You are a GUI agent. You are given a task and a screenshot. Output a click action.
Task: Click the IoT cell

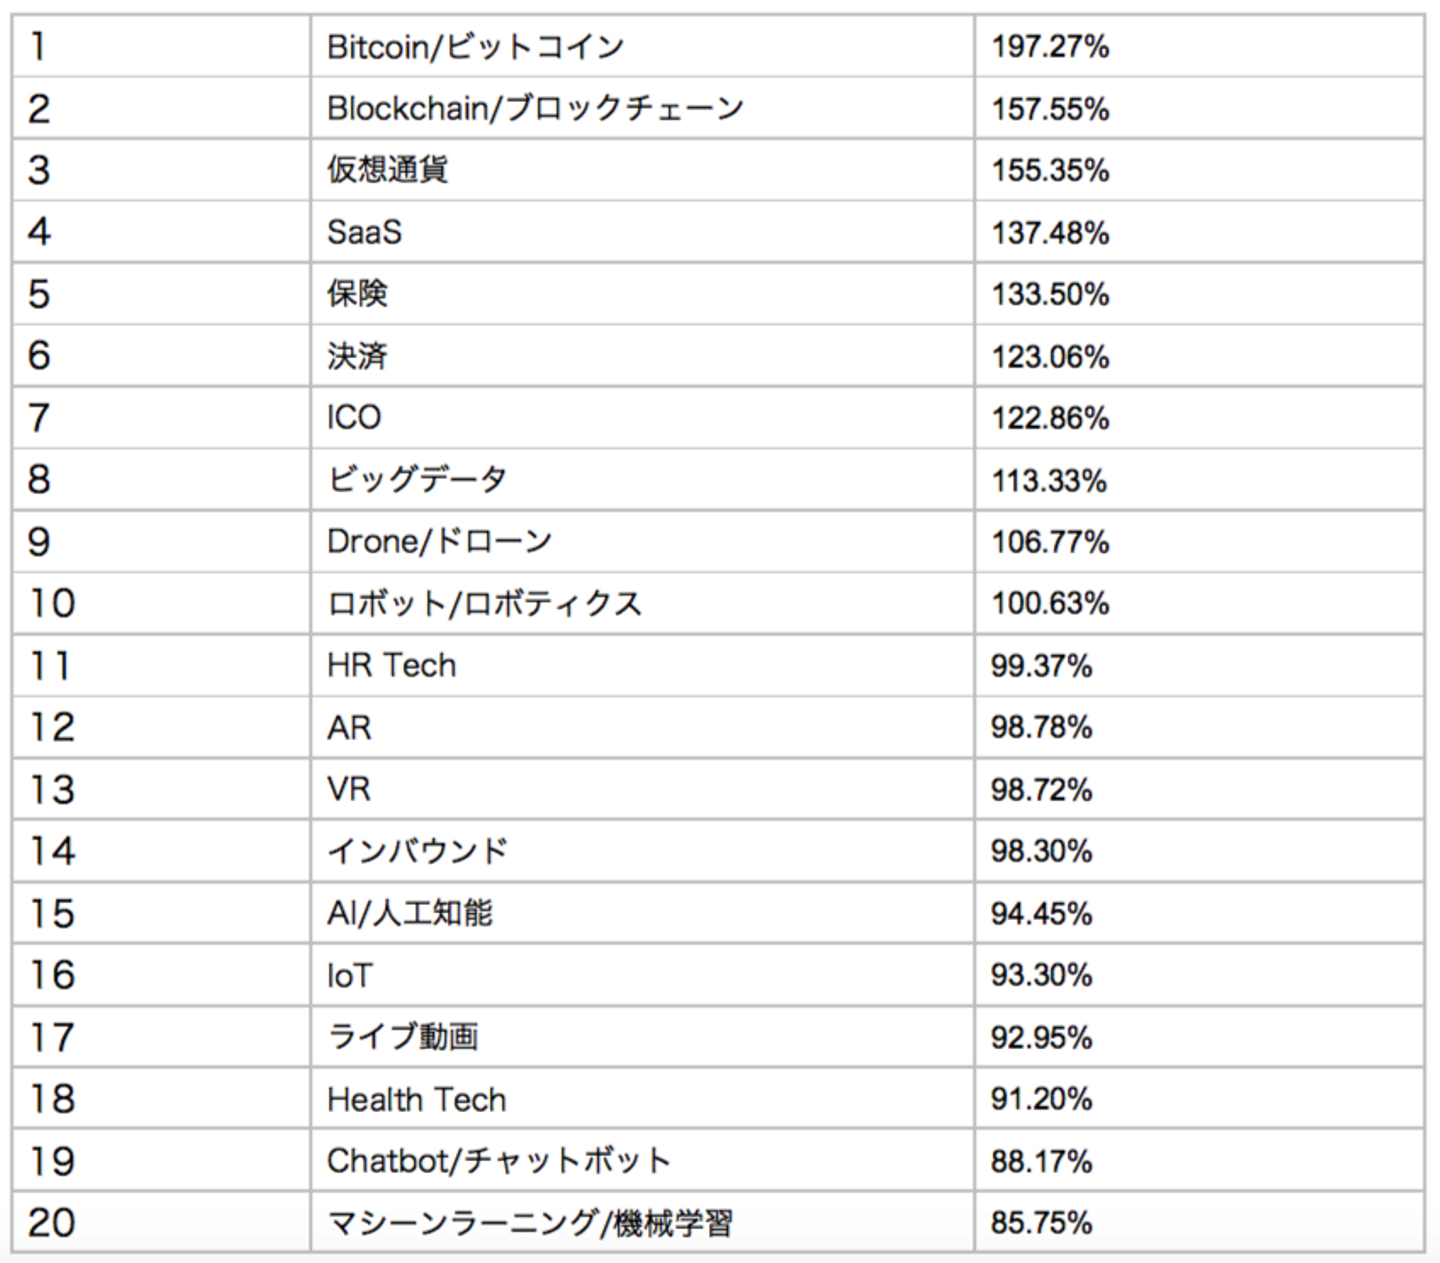[x=349, y=975]
